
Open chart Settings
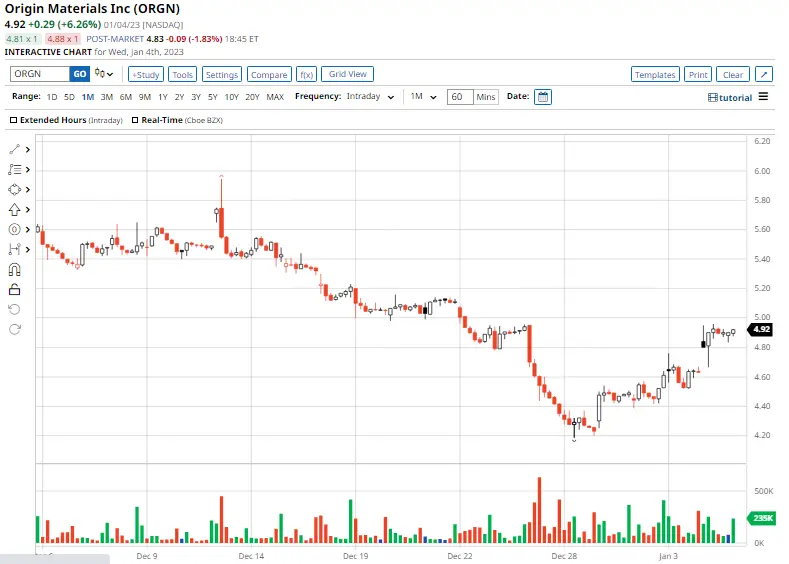click(222, 74)
